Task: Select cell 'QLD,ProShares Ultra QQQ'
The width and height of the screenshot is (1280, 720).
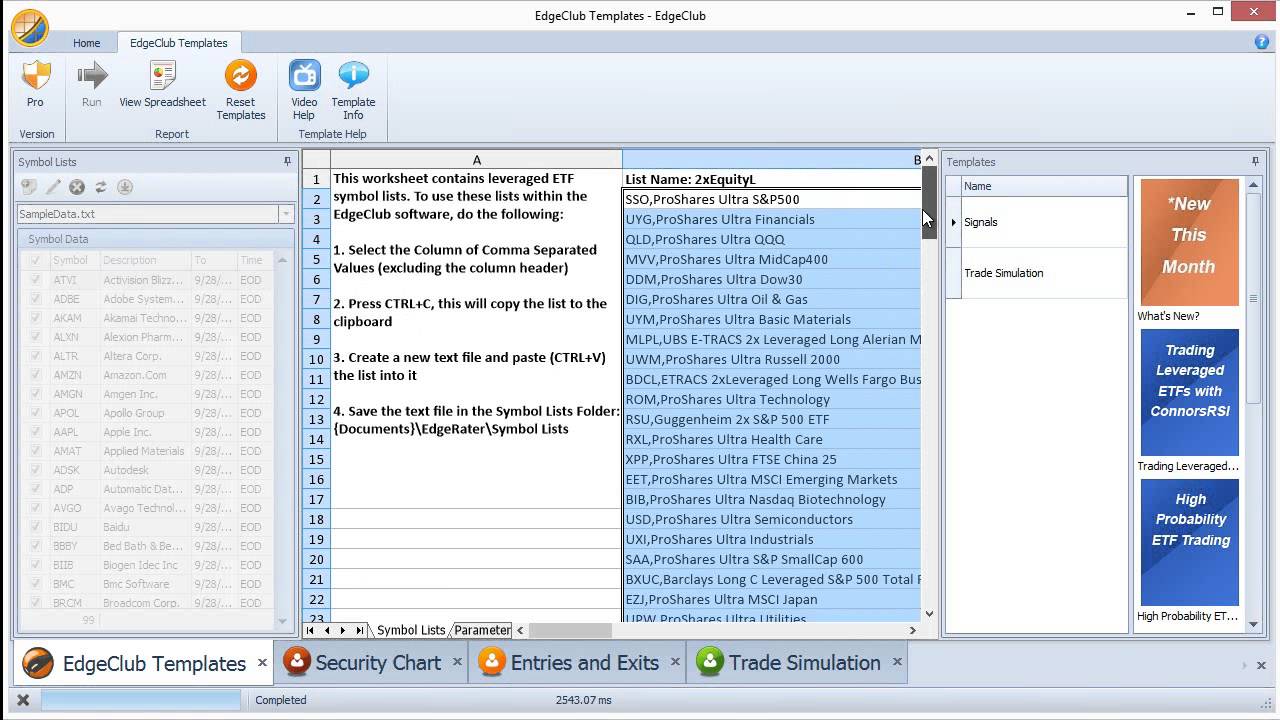Action: [772, 239]
